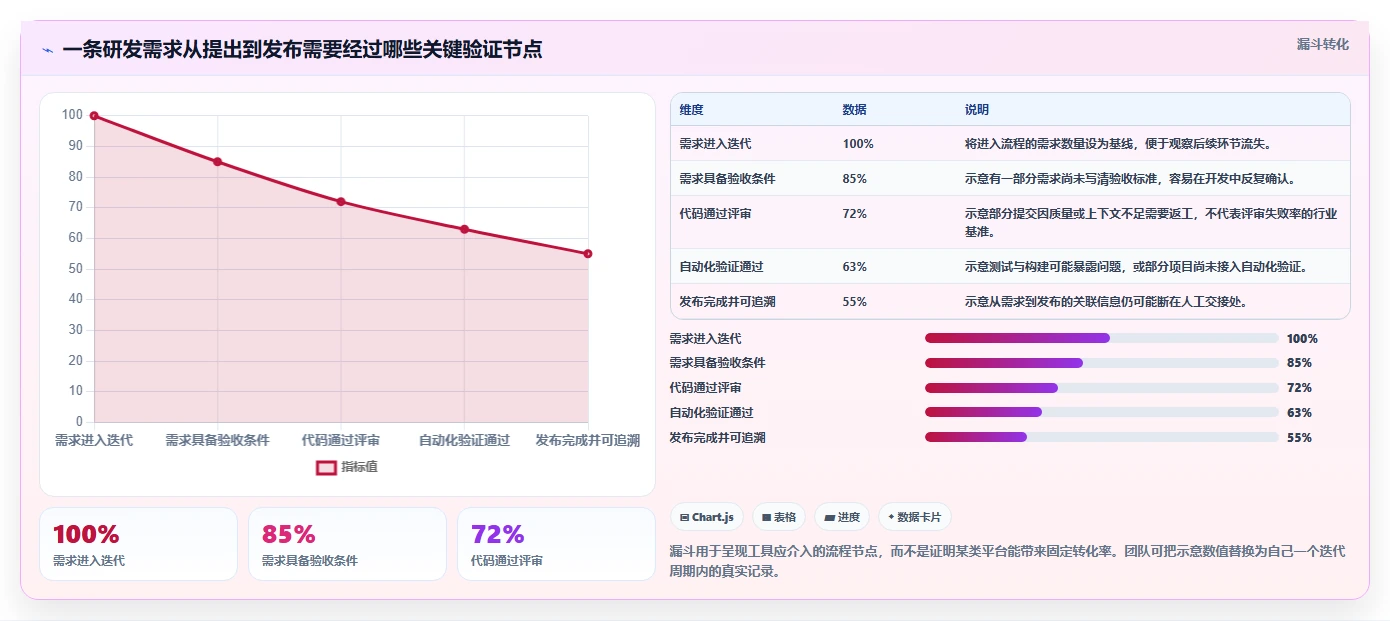This screenshot has height=621, width=1390.
Task: Click the 自动化验证通过 x-axis label on chart
Action: click(x=464, y=440)
